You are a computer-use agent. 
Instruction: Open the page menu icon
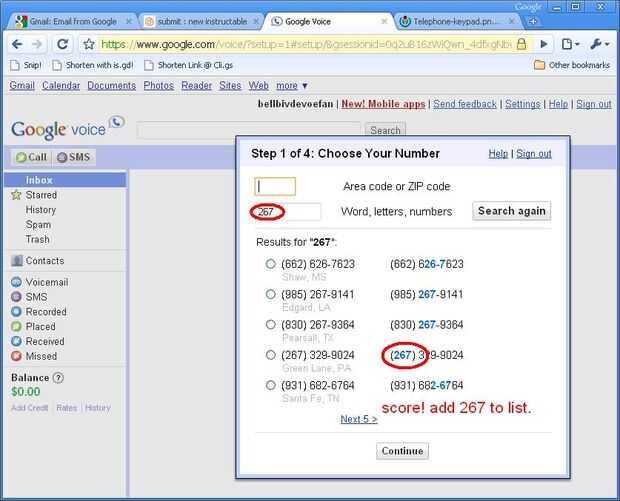pyautogui.click(x=570, y=44)
